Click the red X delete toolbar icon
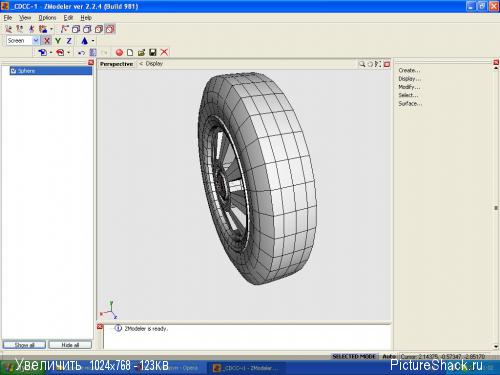This screenshot has height=375, width=500. 164,52
